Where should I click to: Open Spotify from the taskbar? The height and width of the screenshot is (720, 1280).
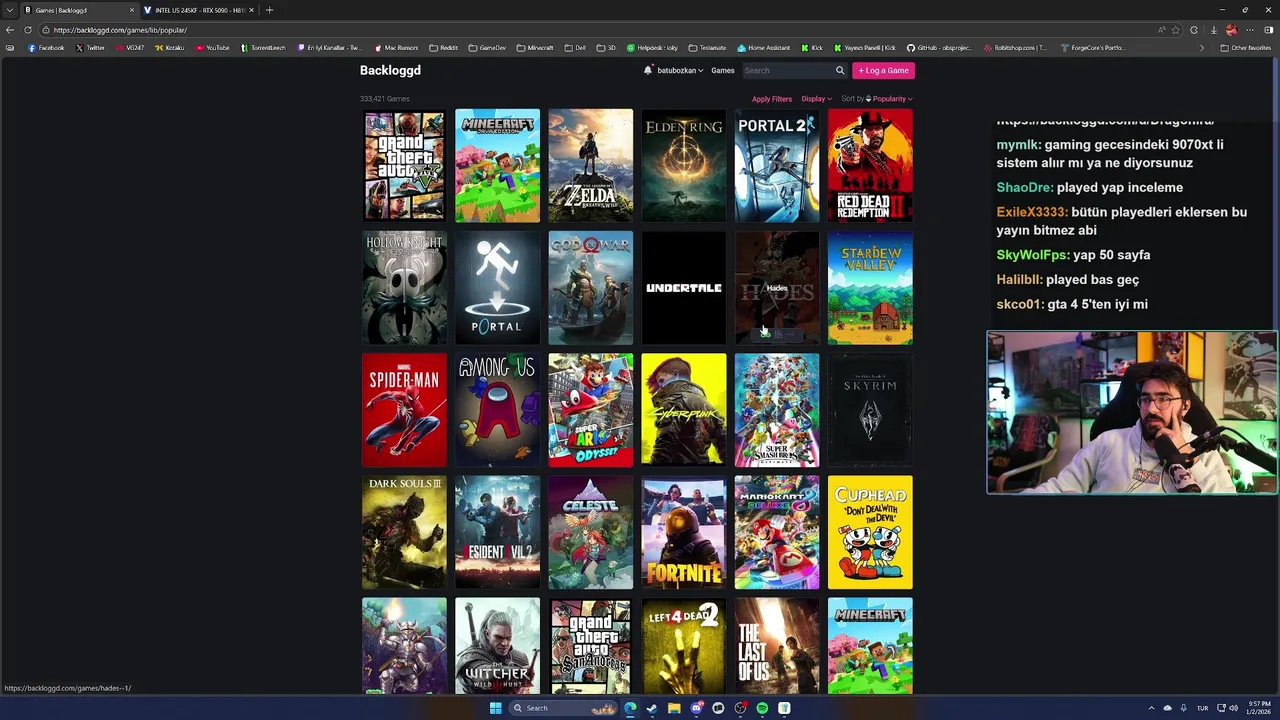(762, 708)
